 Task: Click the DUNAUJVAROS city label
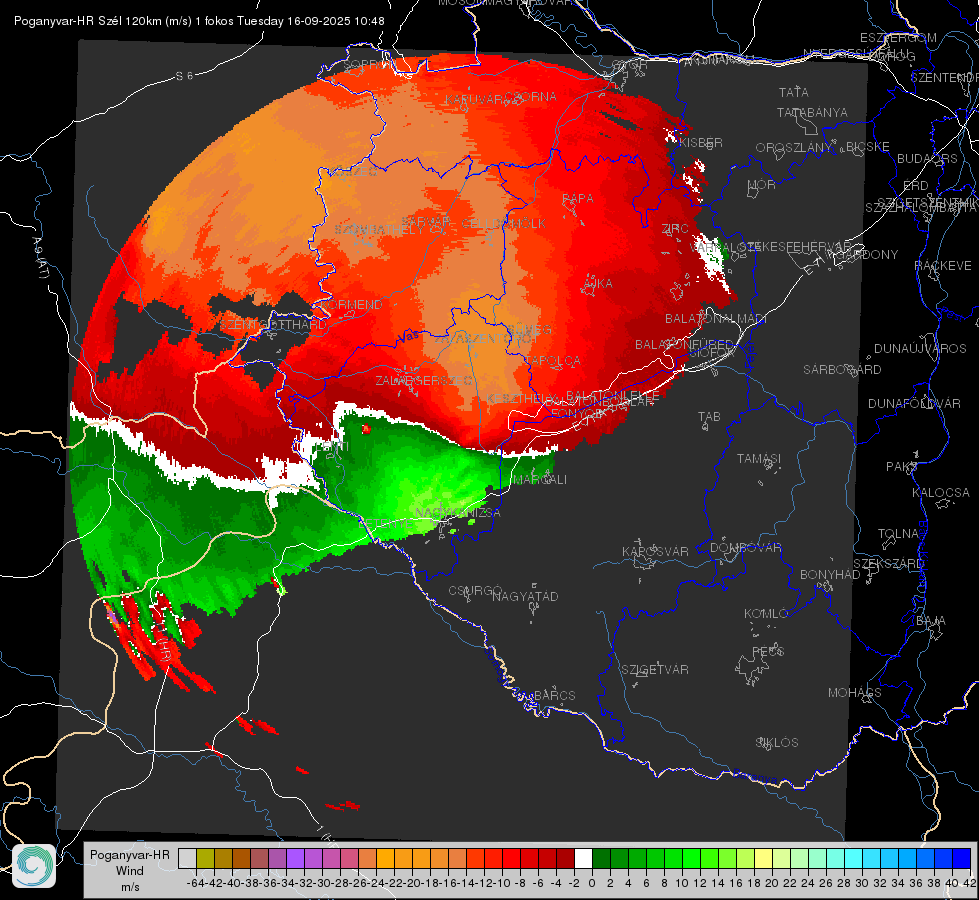point(920,349)
